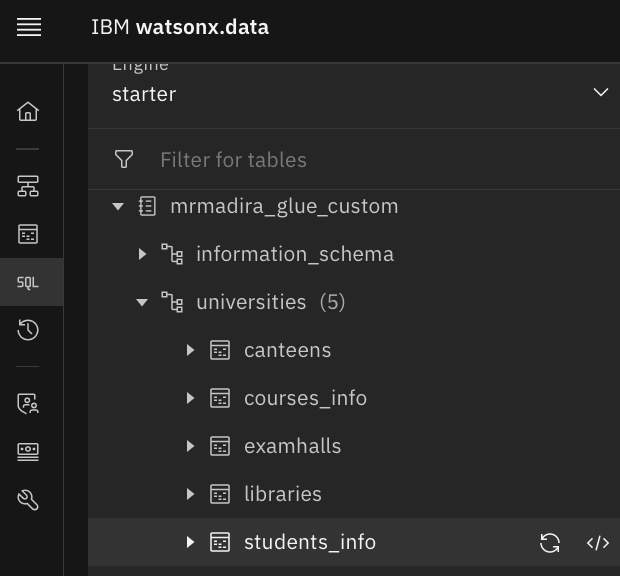This screenshot has width=620, height=576.
Task: Open SQL query workspace icon
Action: tap(28, 282)
